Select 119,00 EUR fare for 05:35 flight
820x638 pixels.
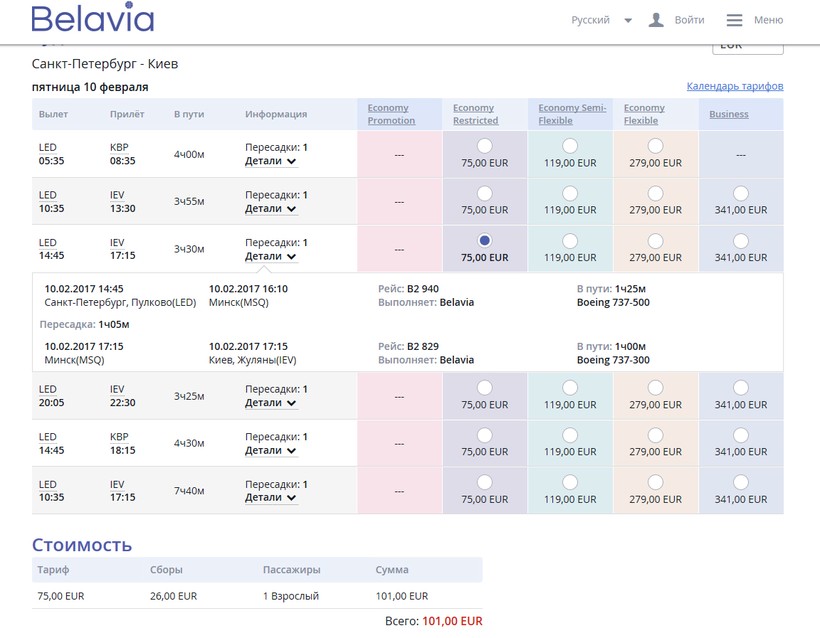click(x=570, y=146)
